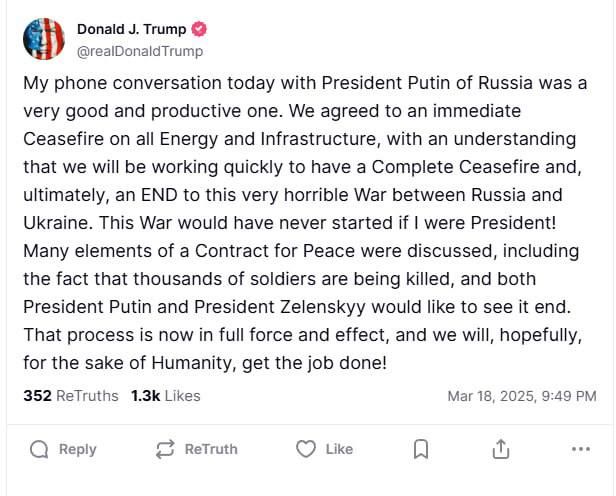Click the heart icon to like the post
Viewport: 616px width, 496px height.
(306, 450)
